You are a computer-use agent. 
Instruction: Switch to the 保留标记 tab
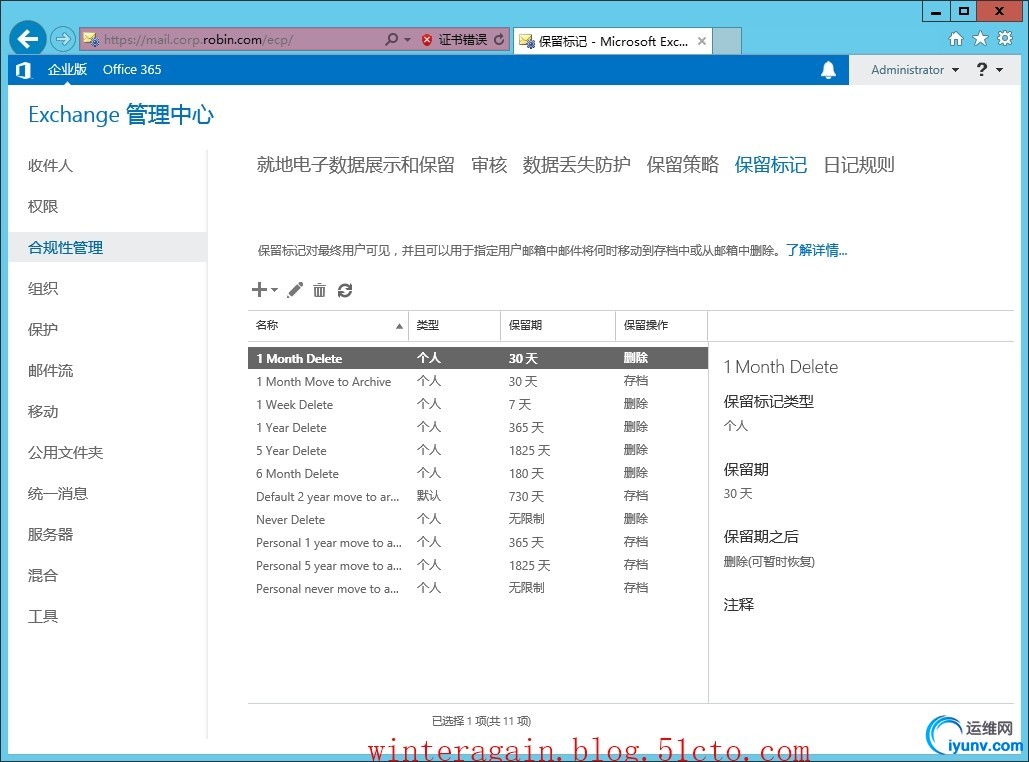(x=770, y=165)
